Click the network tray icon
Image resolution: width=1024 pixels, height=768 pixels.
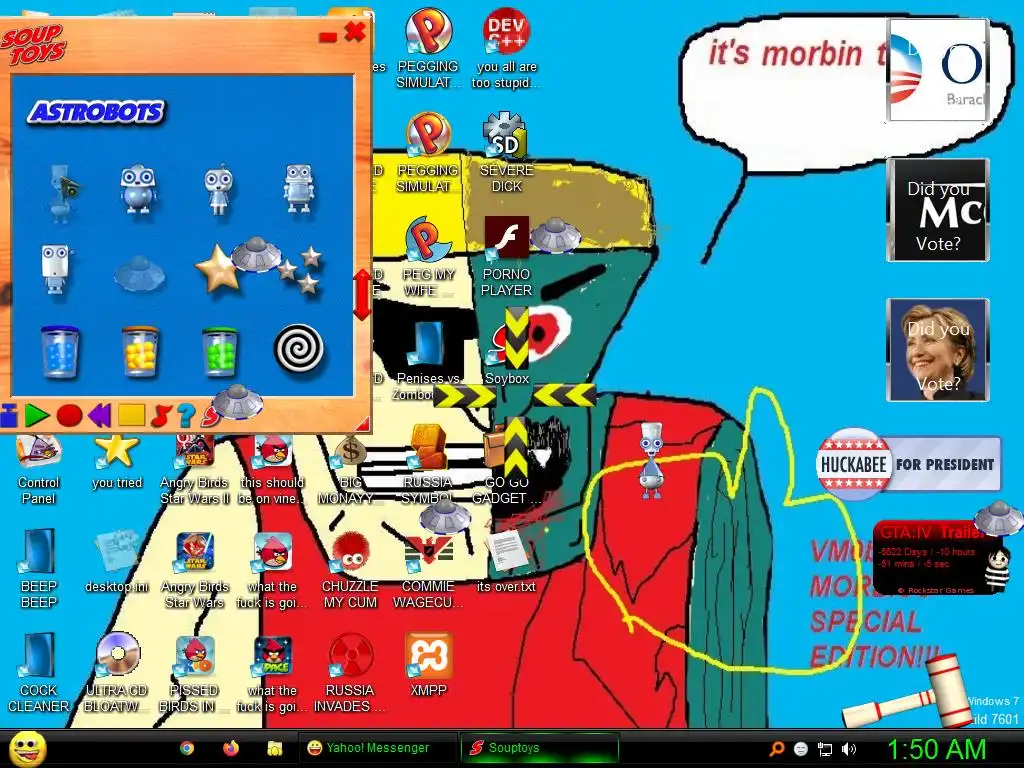pyautogui.click(x=825, y=749)
